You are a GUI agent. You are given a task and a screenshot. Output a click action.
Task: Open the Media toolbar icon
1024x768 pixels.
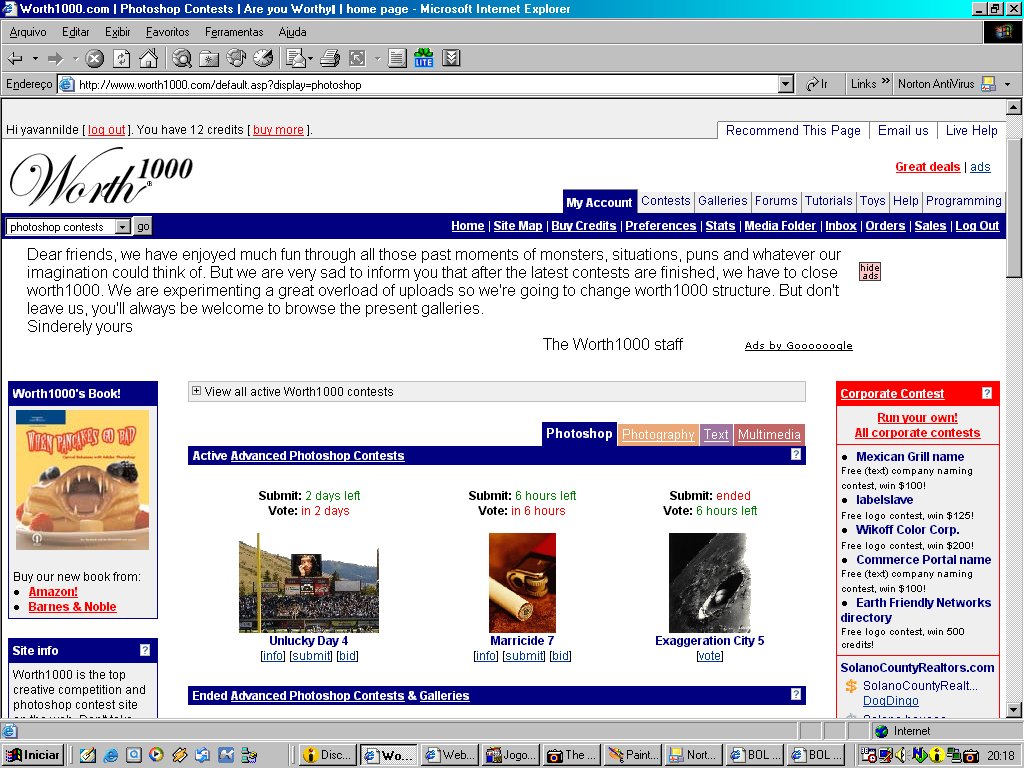click(236, 59)
